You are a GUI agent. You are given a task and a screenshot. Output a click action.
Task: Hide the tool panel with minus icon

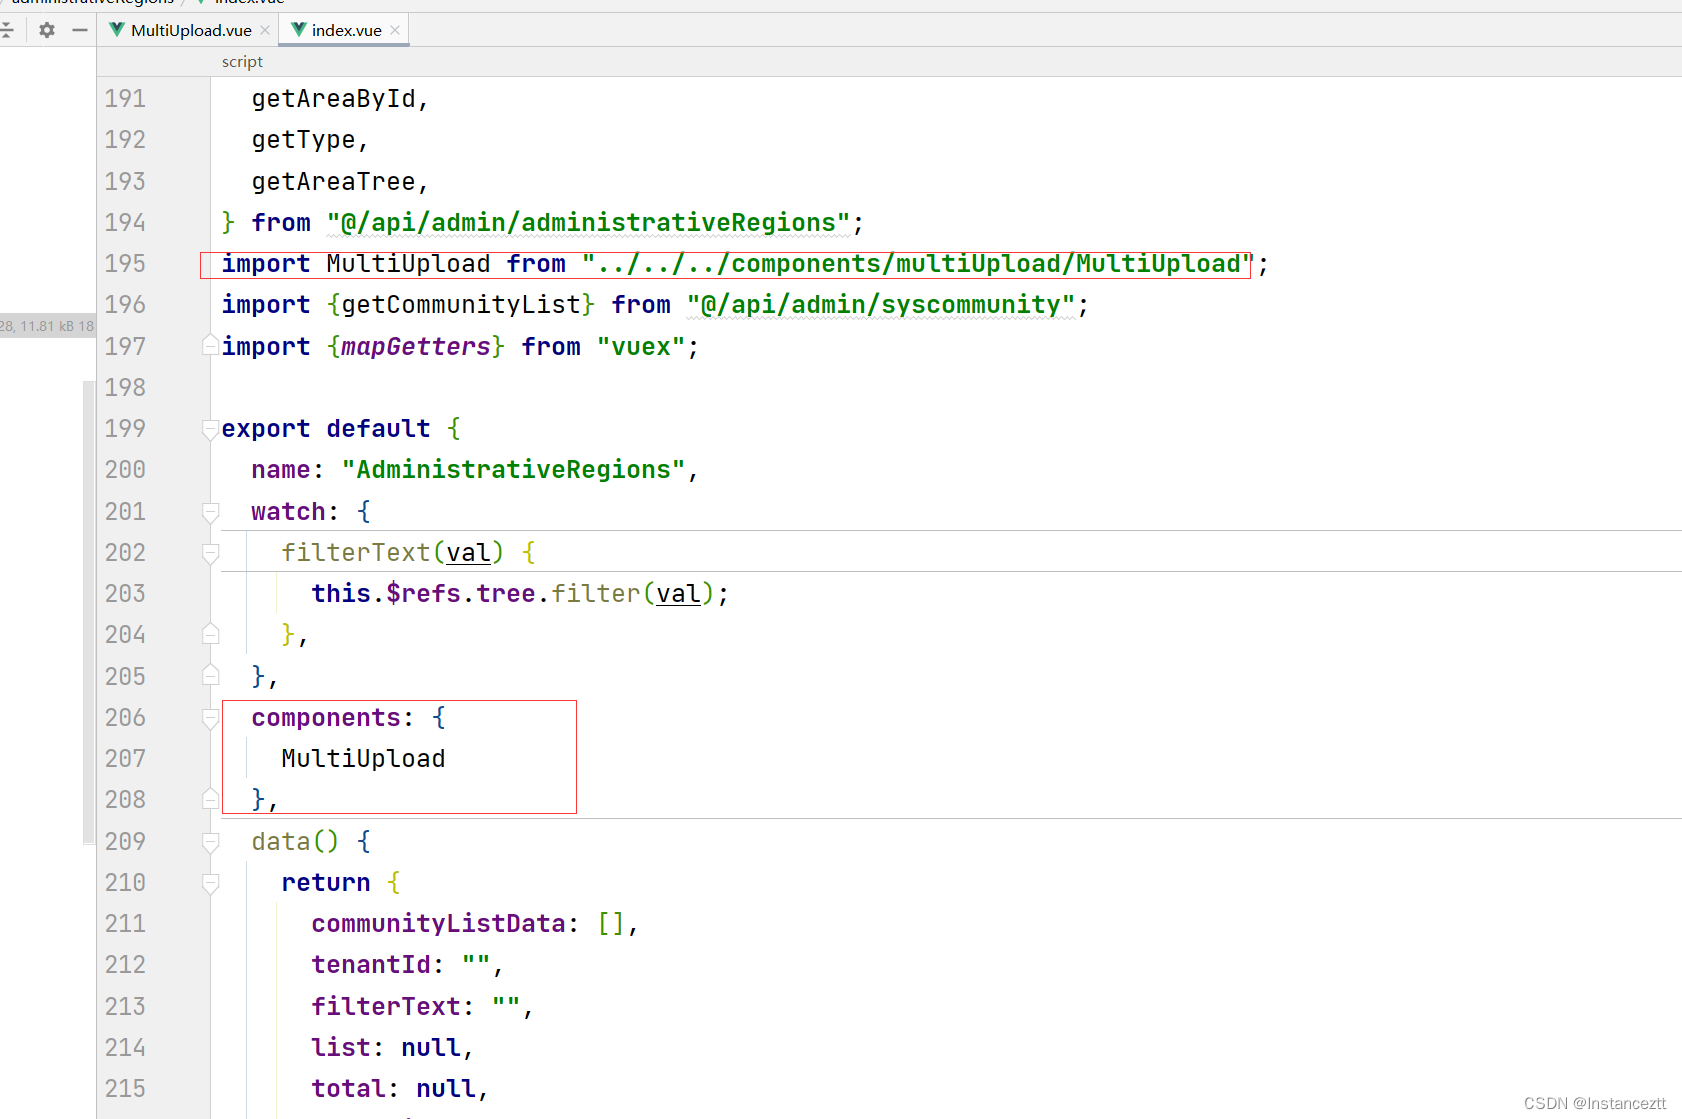(80, 30)
